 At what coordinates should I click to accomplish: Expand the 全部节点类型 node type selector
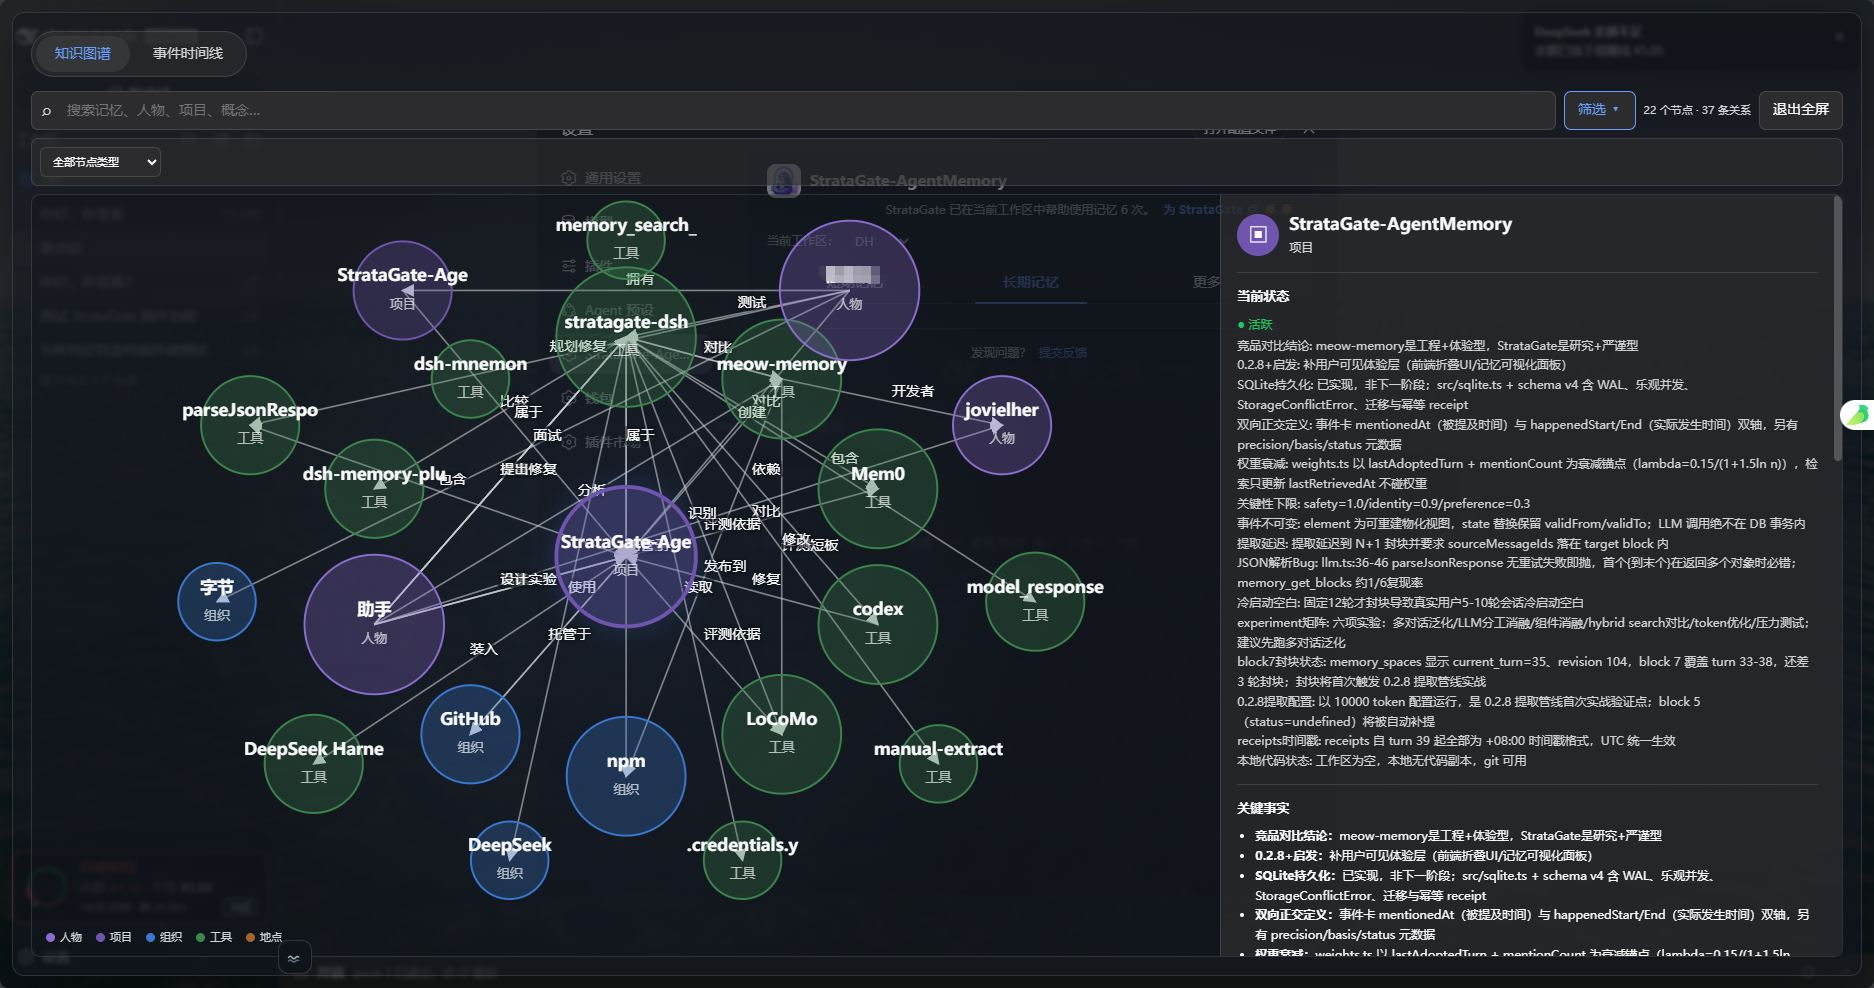[100, 162]
